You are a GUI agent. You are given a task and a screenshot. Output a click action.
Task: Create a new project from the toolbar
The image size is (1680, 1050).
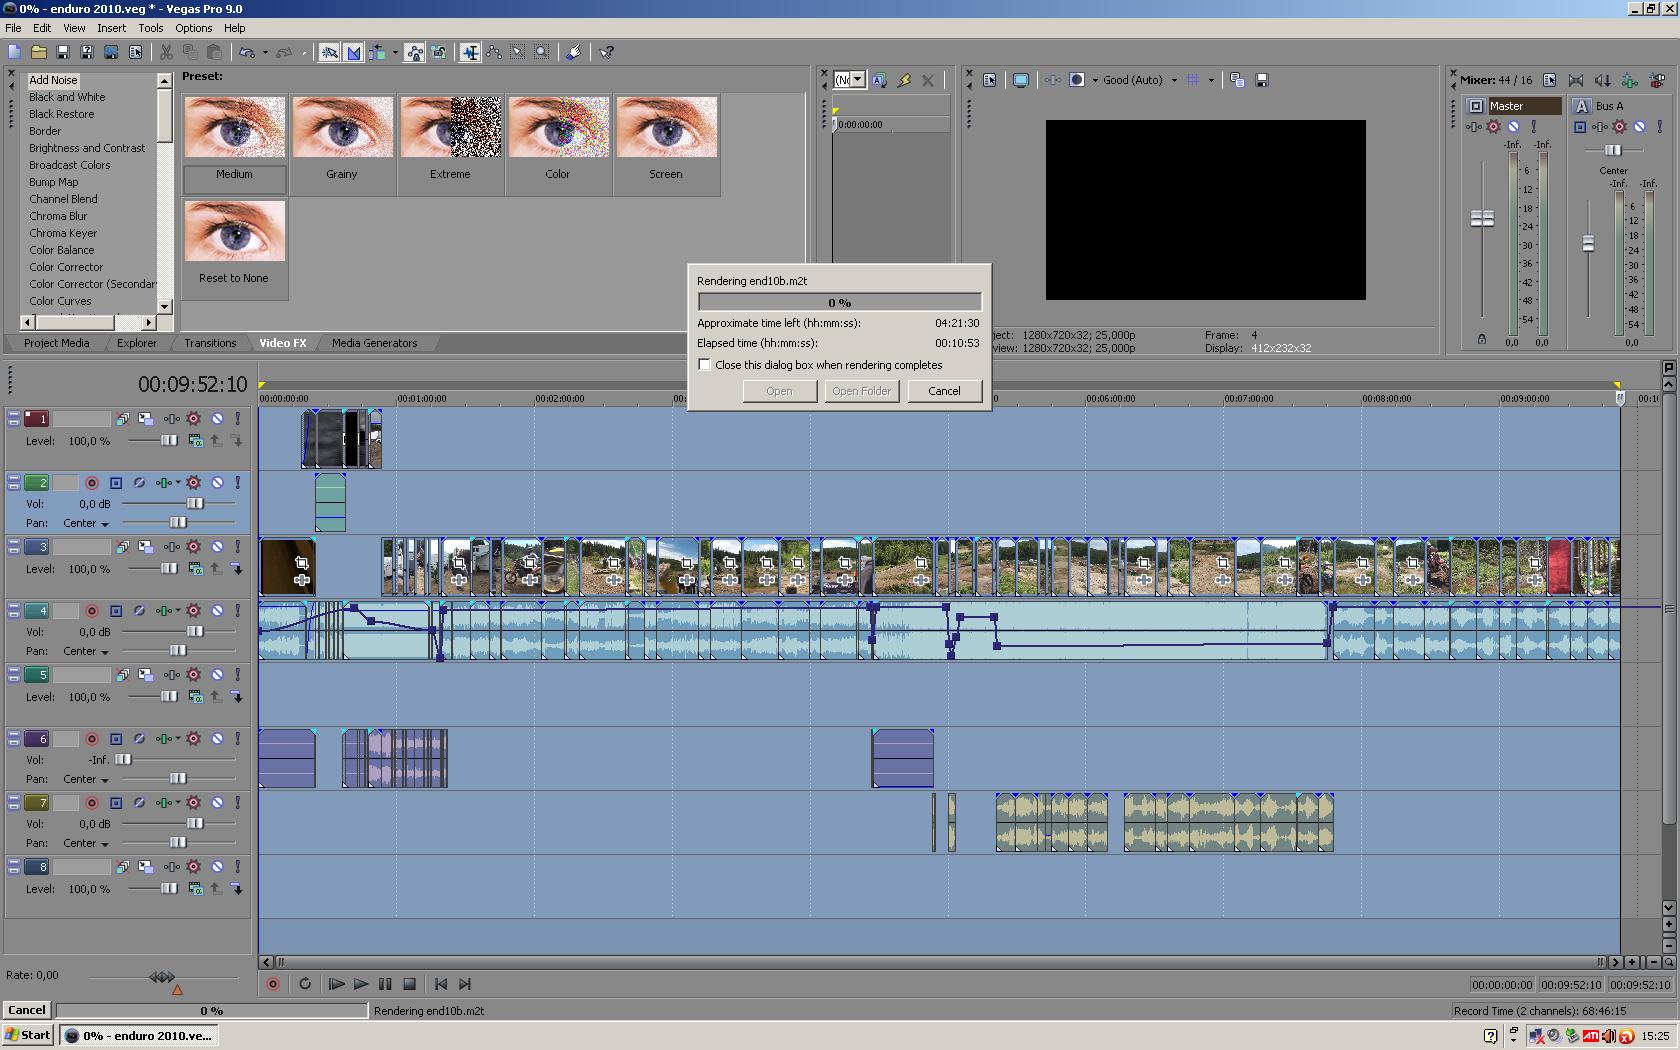click(x=14, y=52)
